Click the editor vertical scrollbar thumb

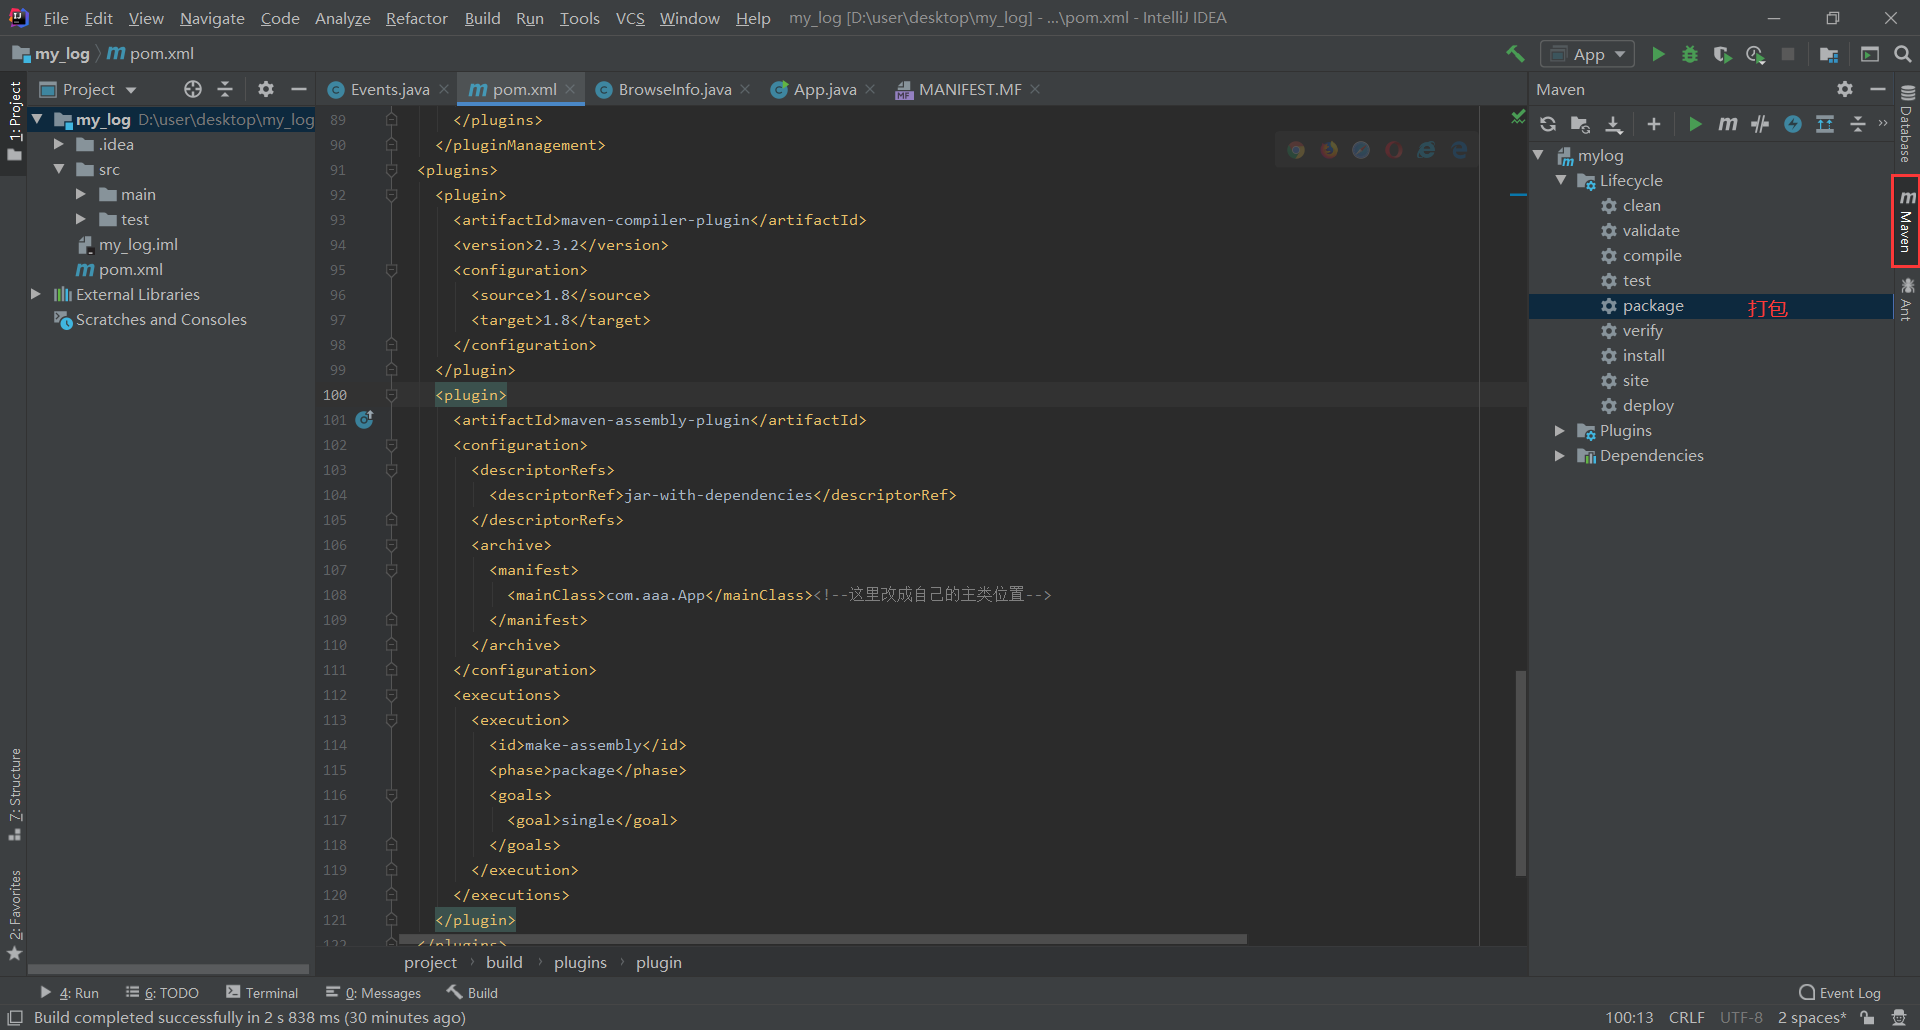[1521, 773]
